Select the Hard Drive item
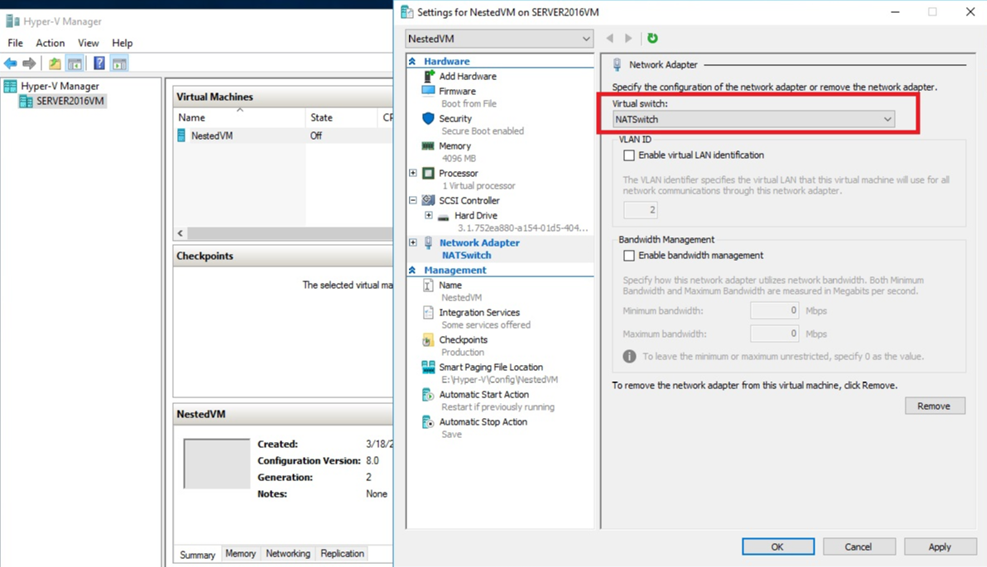This screenshot has height=567, width=987. click(475, 215)
